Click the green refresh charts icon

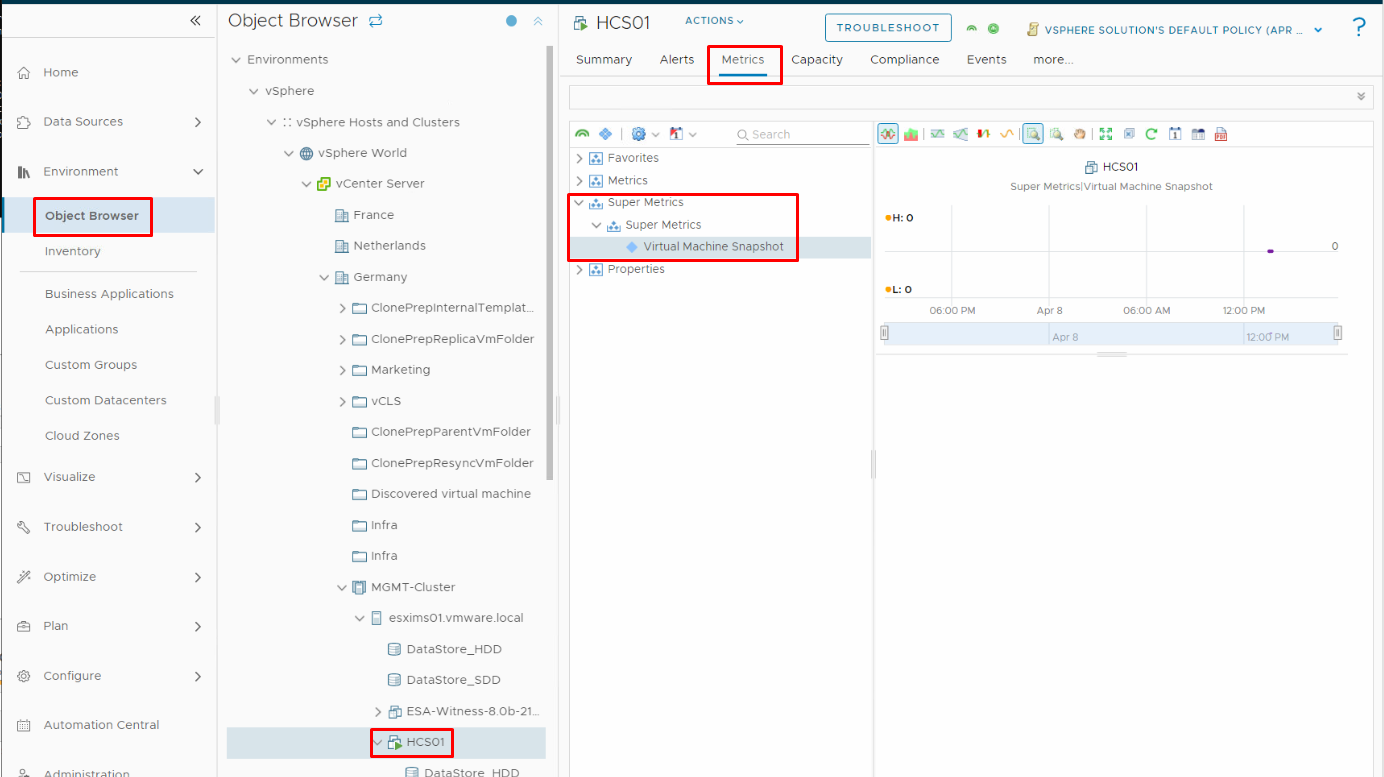click(x=1151, y=134)
